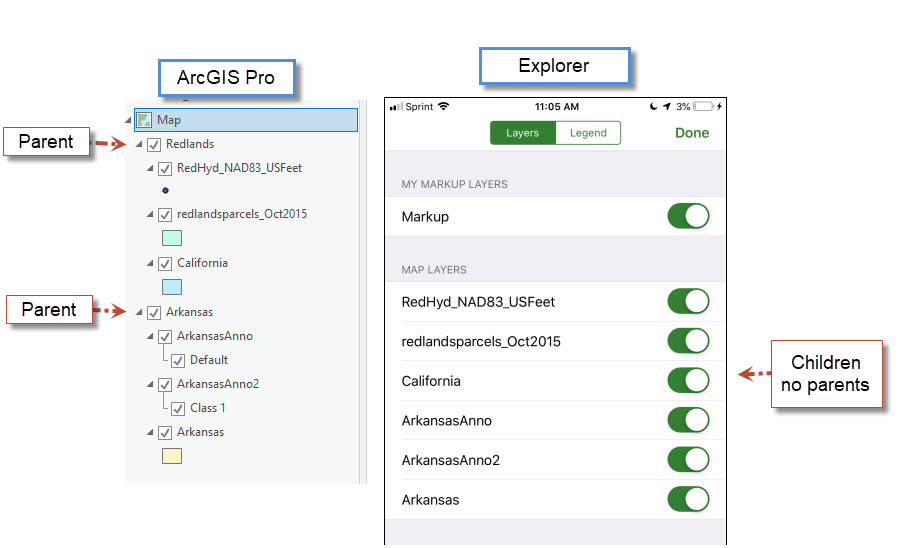Turn off RedHyd_NAD83_USFeet switch in Explorer
Screen dimensions: 905x548
pos(688,301)
